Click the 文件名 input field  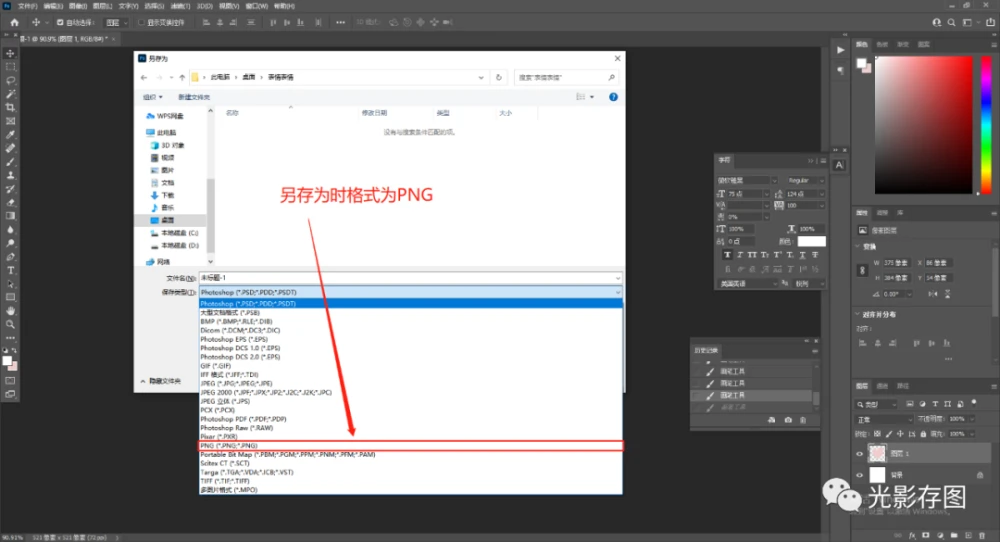[410, 277]
